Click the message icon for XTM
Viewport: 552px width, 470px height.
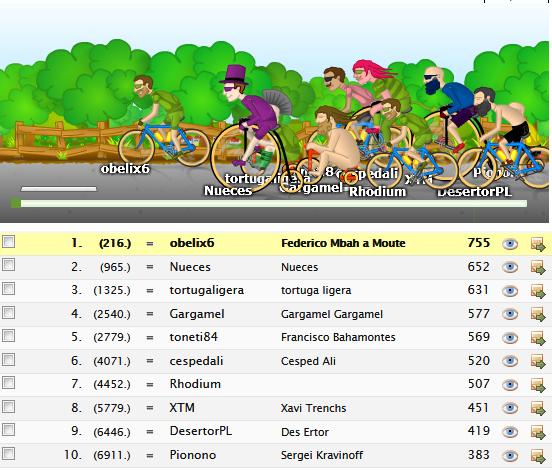pos(538,408)
